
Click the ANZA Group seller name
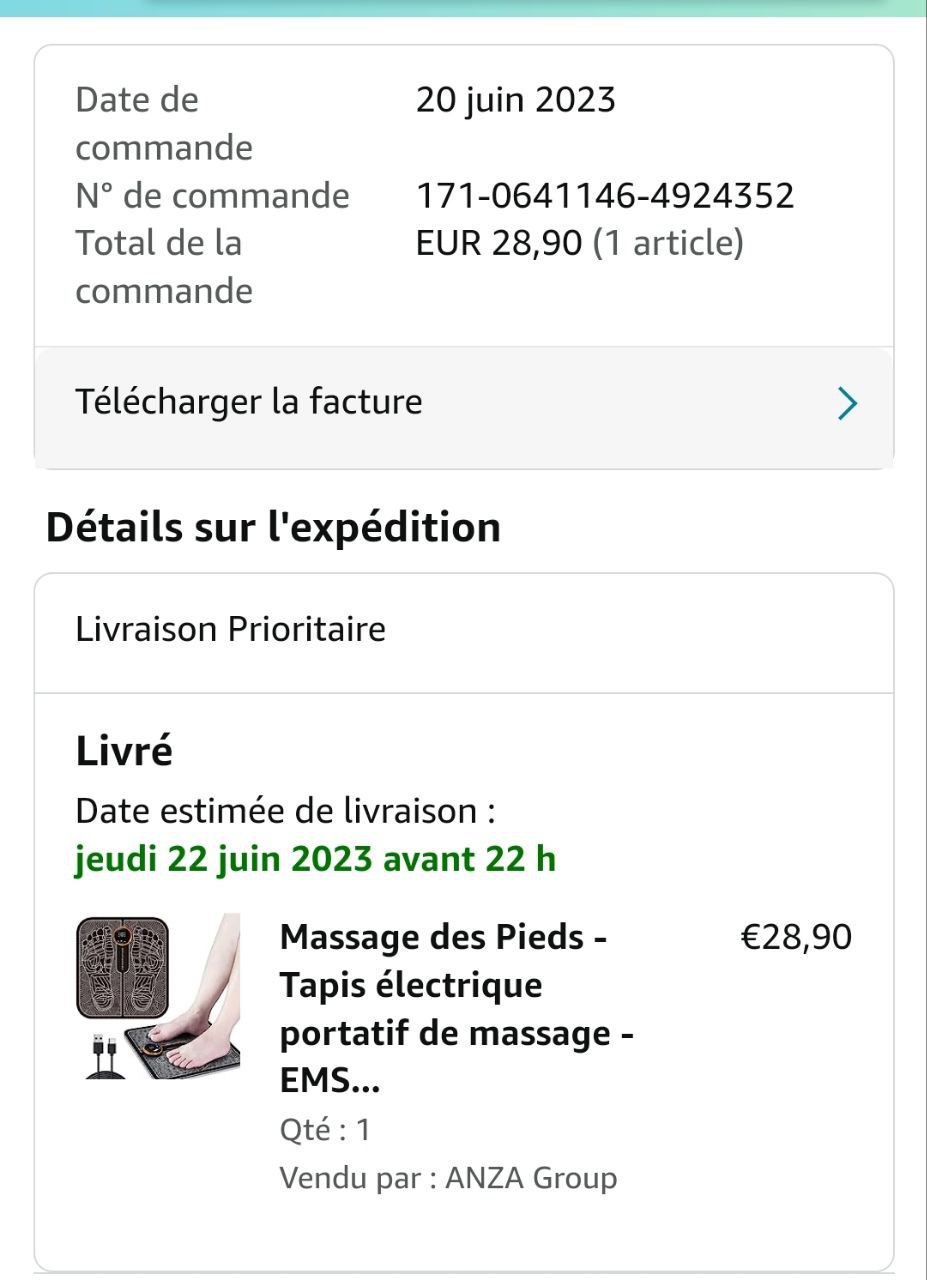(531, 1178)
